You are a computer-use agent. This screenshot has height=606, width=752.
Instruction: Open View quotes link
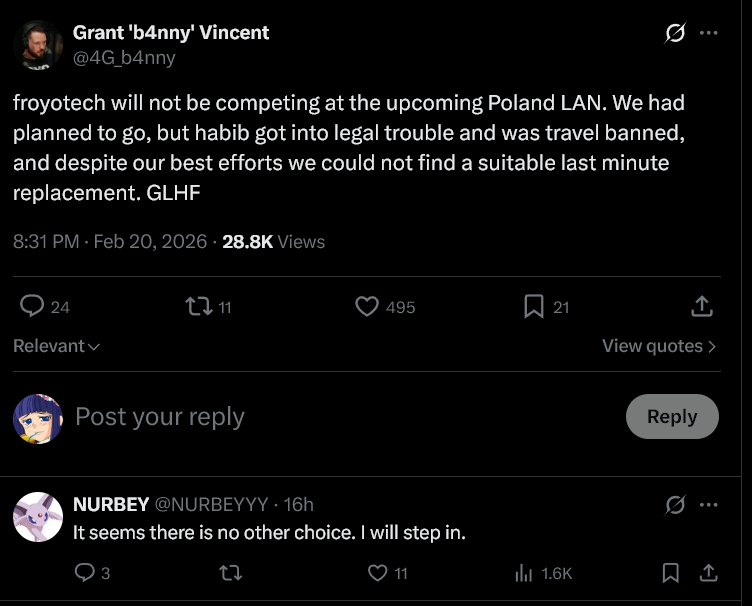[659, 346]
